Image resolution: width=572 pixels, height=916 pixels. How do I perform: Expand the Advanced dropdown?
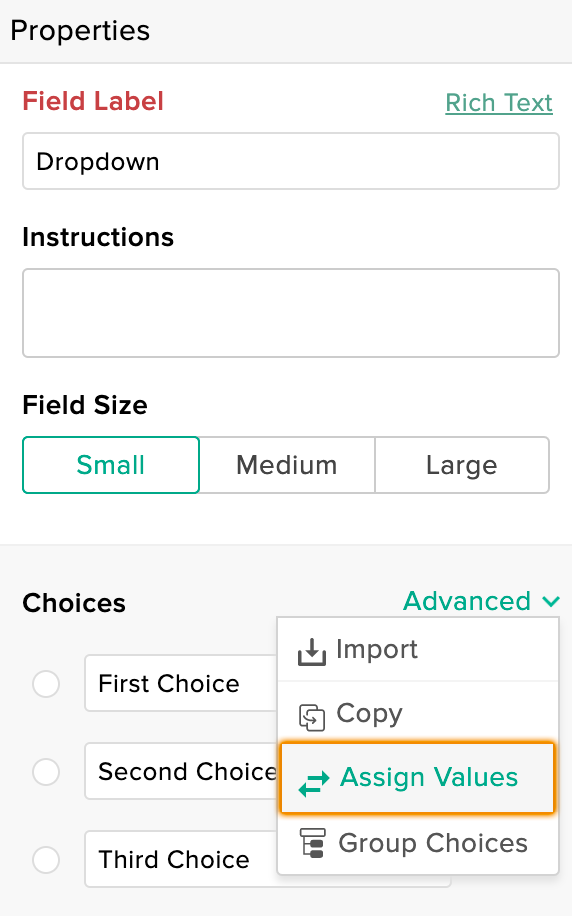point(481,601)
